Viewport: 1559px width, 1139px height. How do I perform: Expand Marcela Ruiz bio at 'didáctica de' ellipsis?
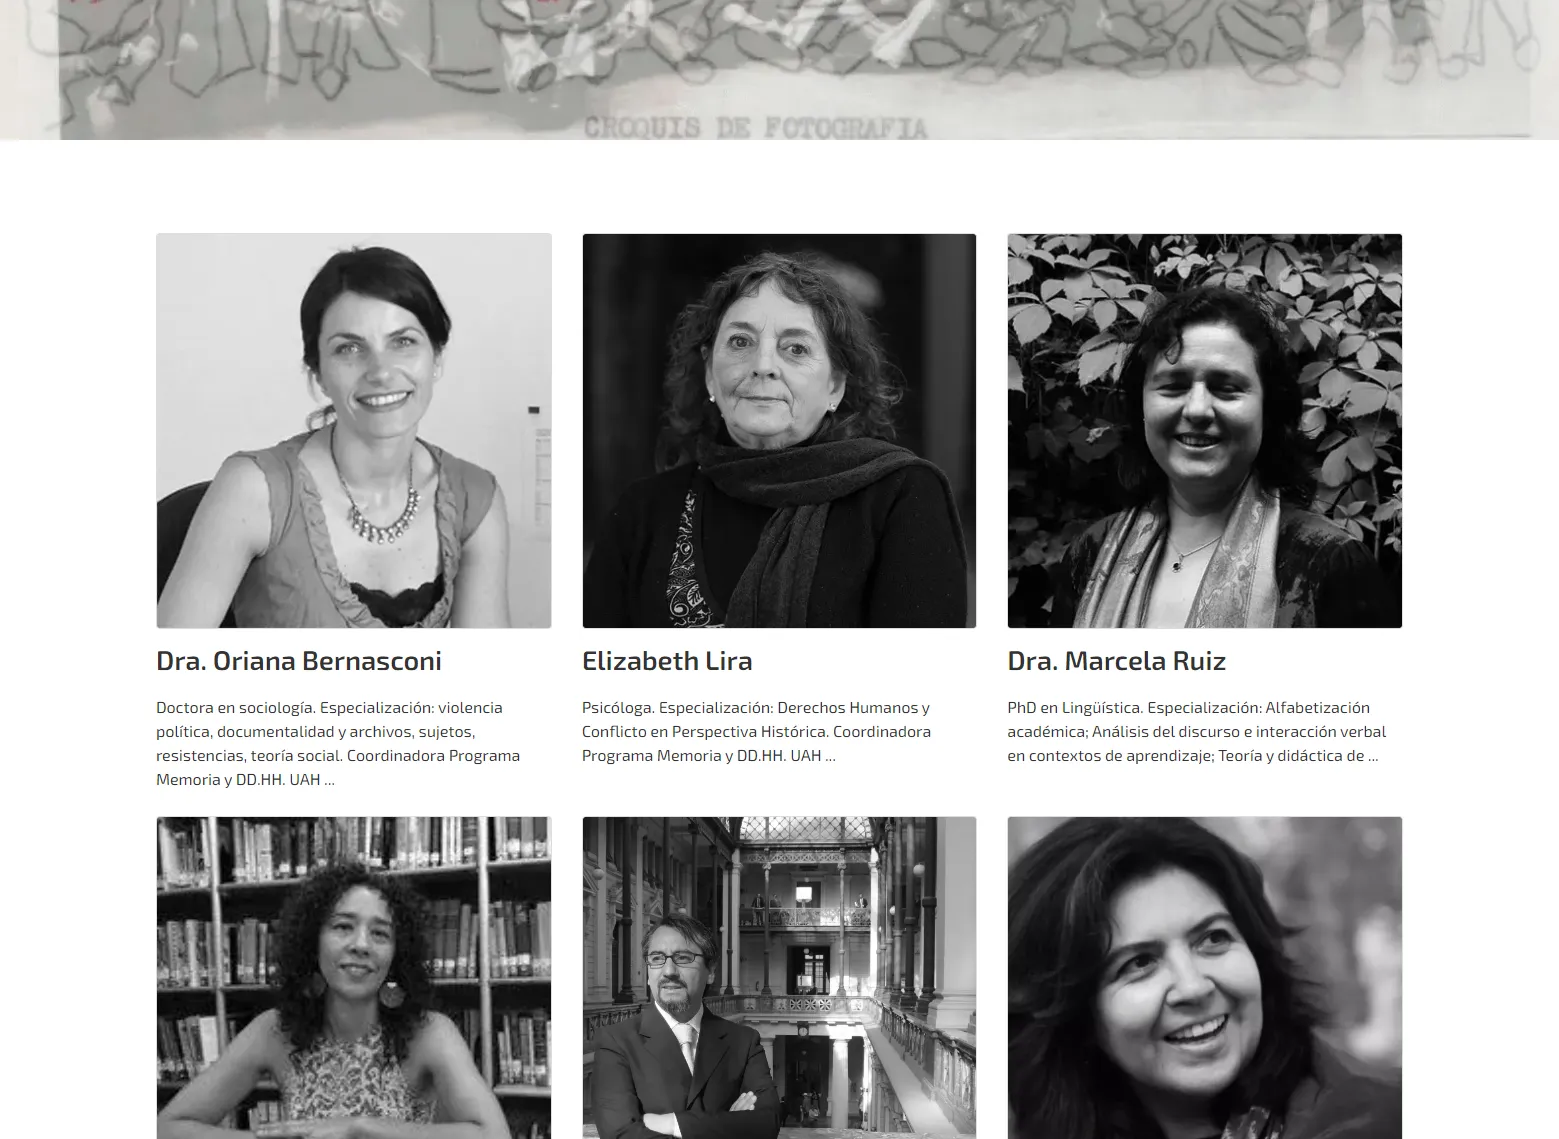click(1373, 756)
